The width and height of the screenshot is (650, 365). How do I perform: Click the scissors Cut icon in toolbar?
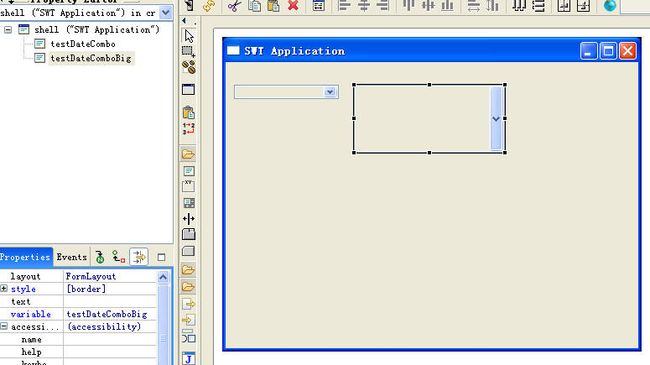pyautogui.click(x=234, y=6)
